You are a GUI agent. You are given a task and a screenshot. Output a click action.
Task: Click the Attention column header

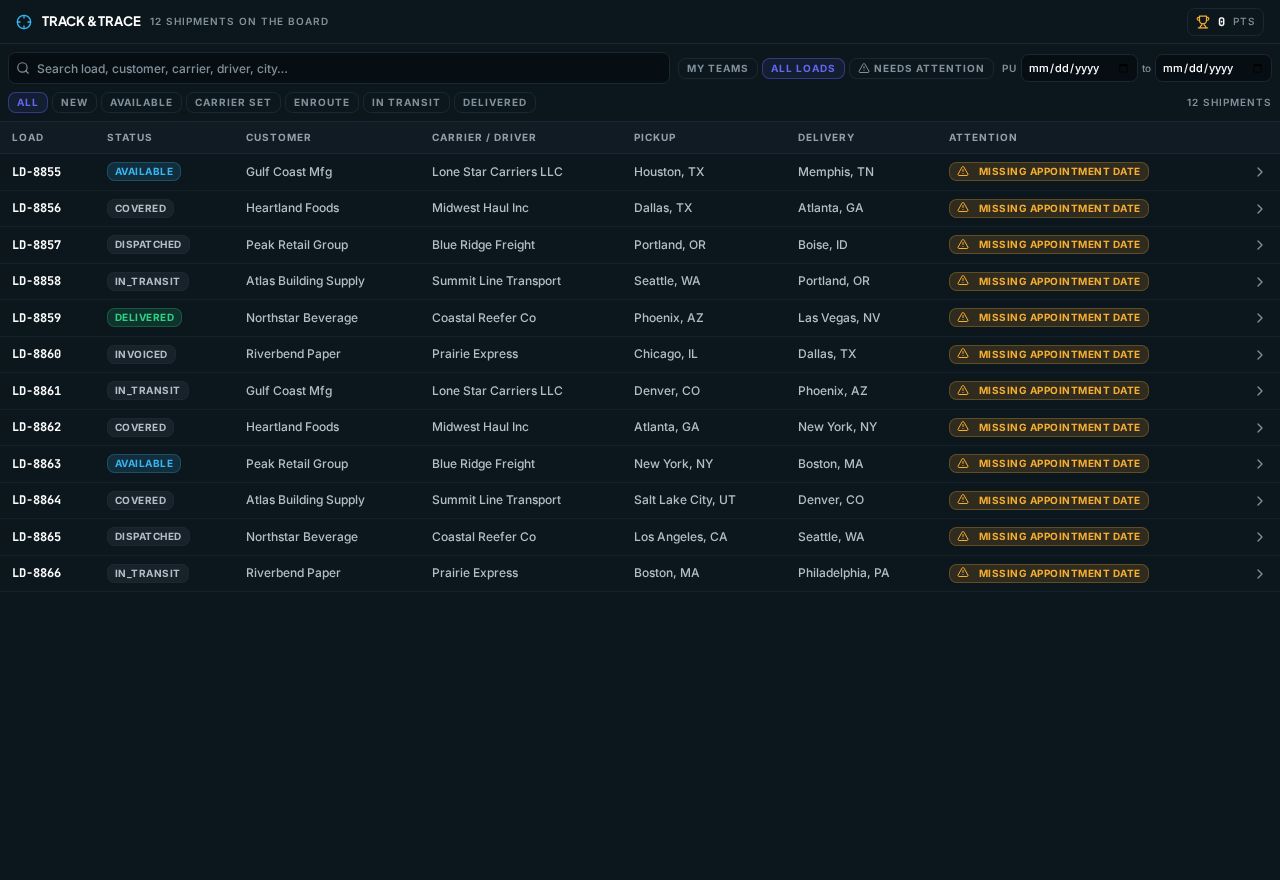[983, 138]
